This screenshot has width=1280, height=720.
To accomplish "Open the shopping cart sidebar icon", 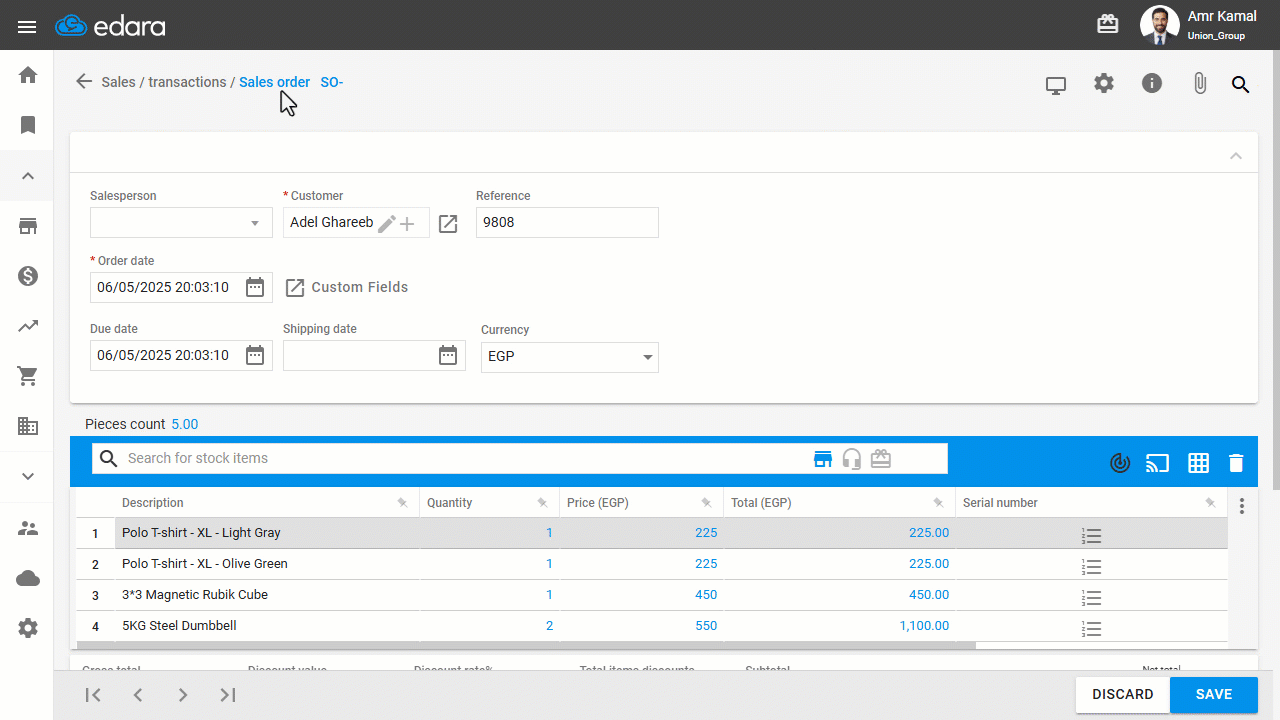I will pyautogui.click(x=28, y=376).
